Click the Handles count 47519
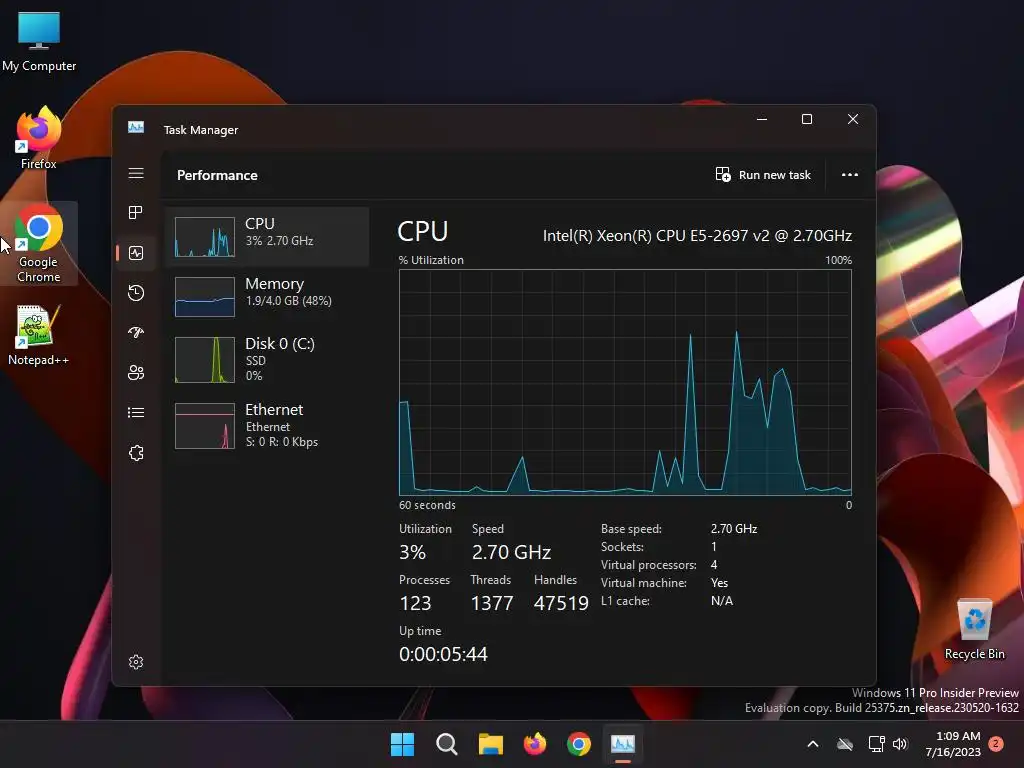Viewport: 1024px width, 768px height. click(561, 603)
